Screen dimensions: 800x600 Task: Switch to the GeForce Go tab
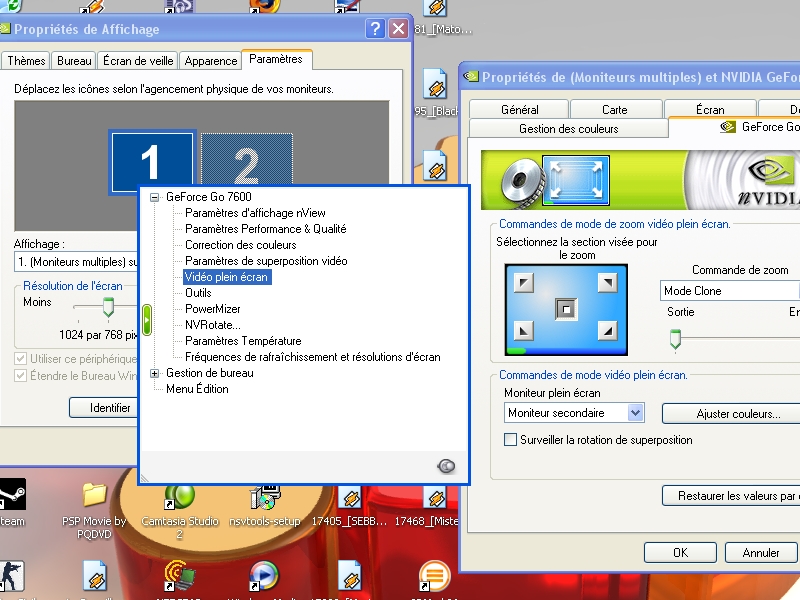coord(735,127)
